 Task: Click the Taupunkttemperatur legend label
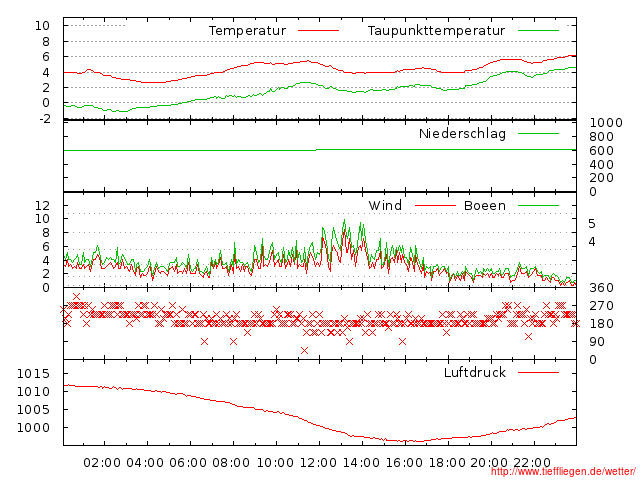(x=436, y=31)
